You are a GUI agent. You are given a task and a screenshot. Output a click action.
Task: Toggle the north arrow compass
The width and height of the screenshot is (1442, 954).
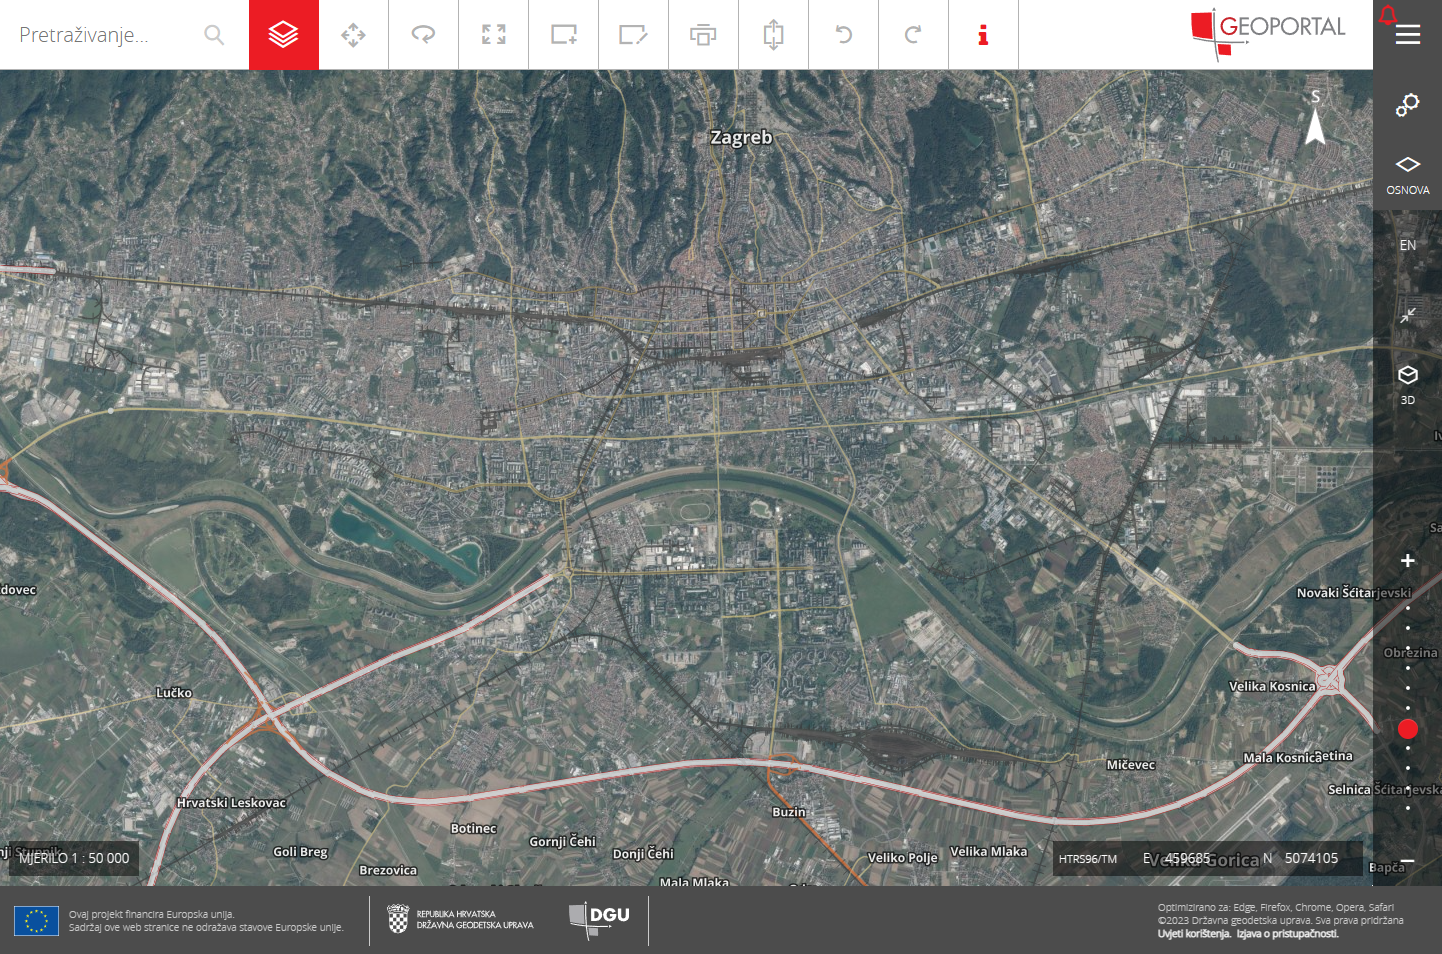1315,117
